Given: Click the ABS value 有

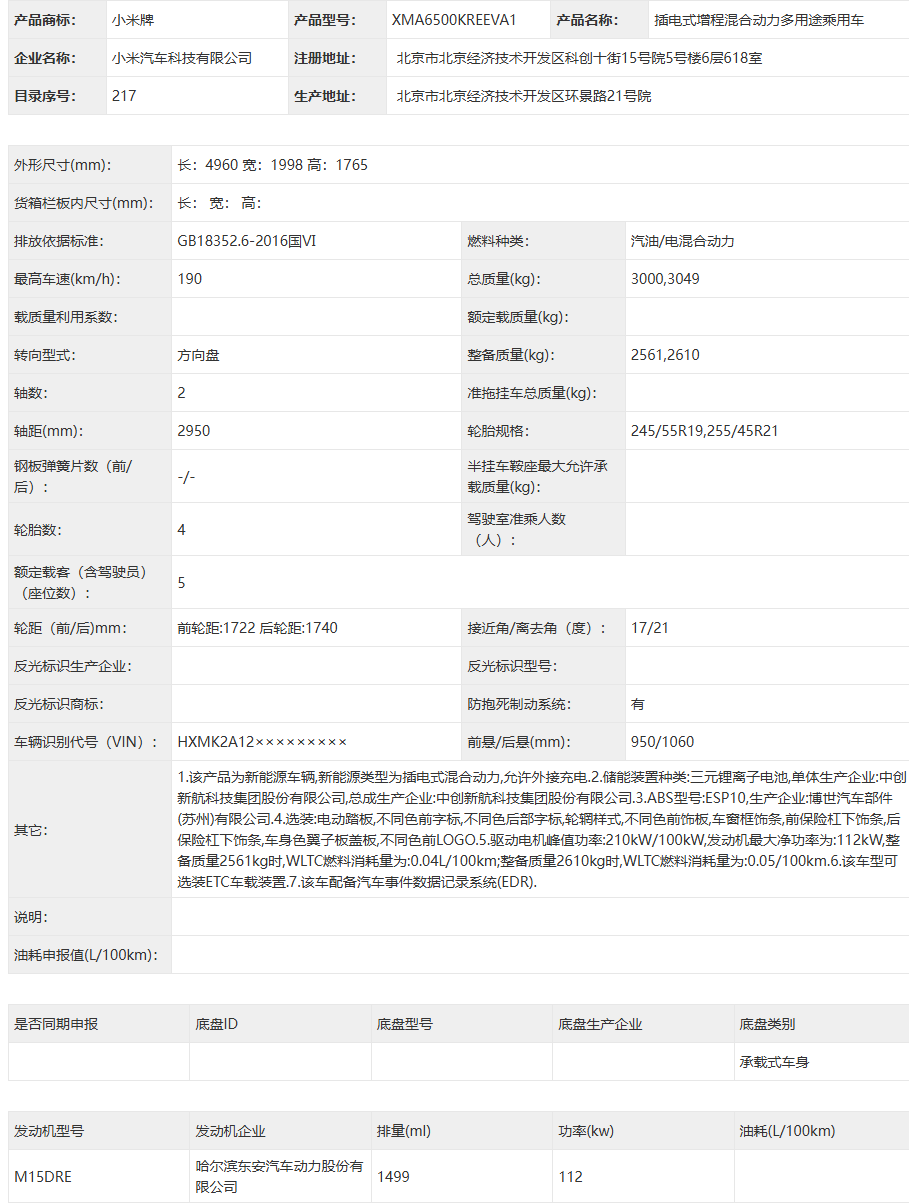Looking at the screenshot, I should [638, 704].
